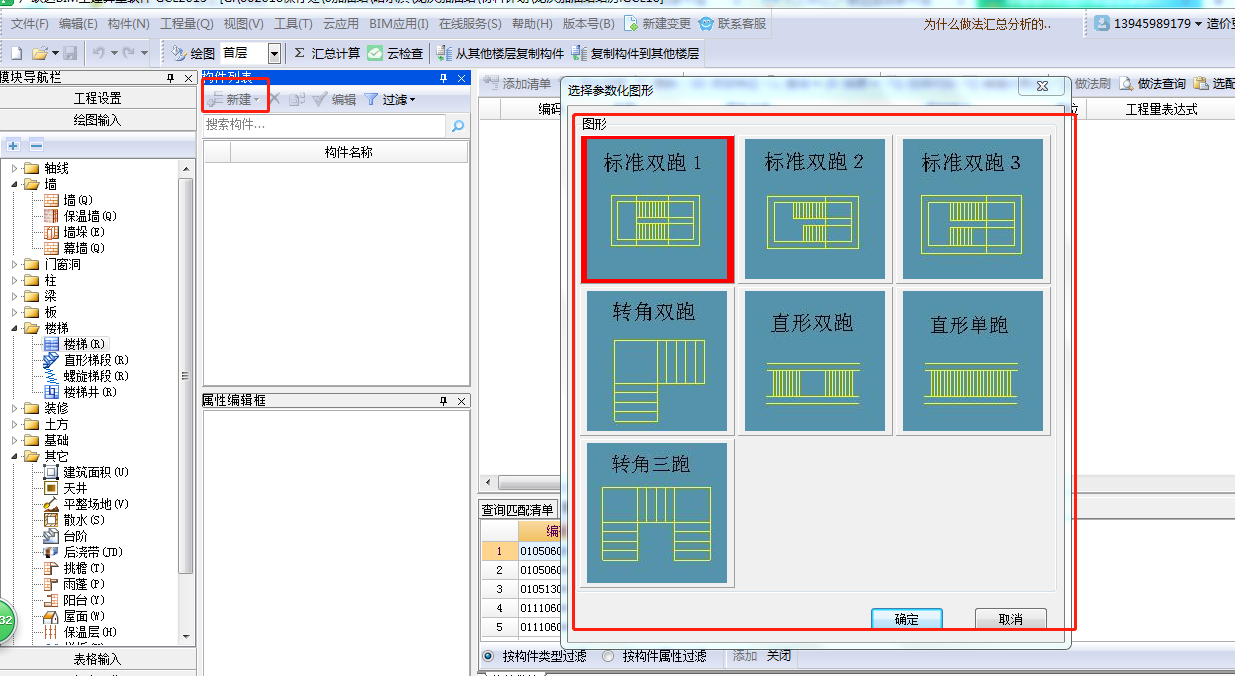Screen dimensions: 1235x676
Task: Open the 首层 floor dropdown
Action: coord(275,53)
